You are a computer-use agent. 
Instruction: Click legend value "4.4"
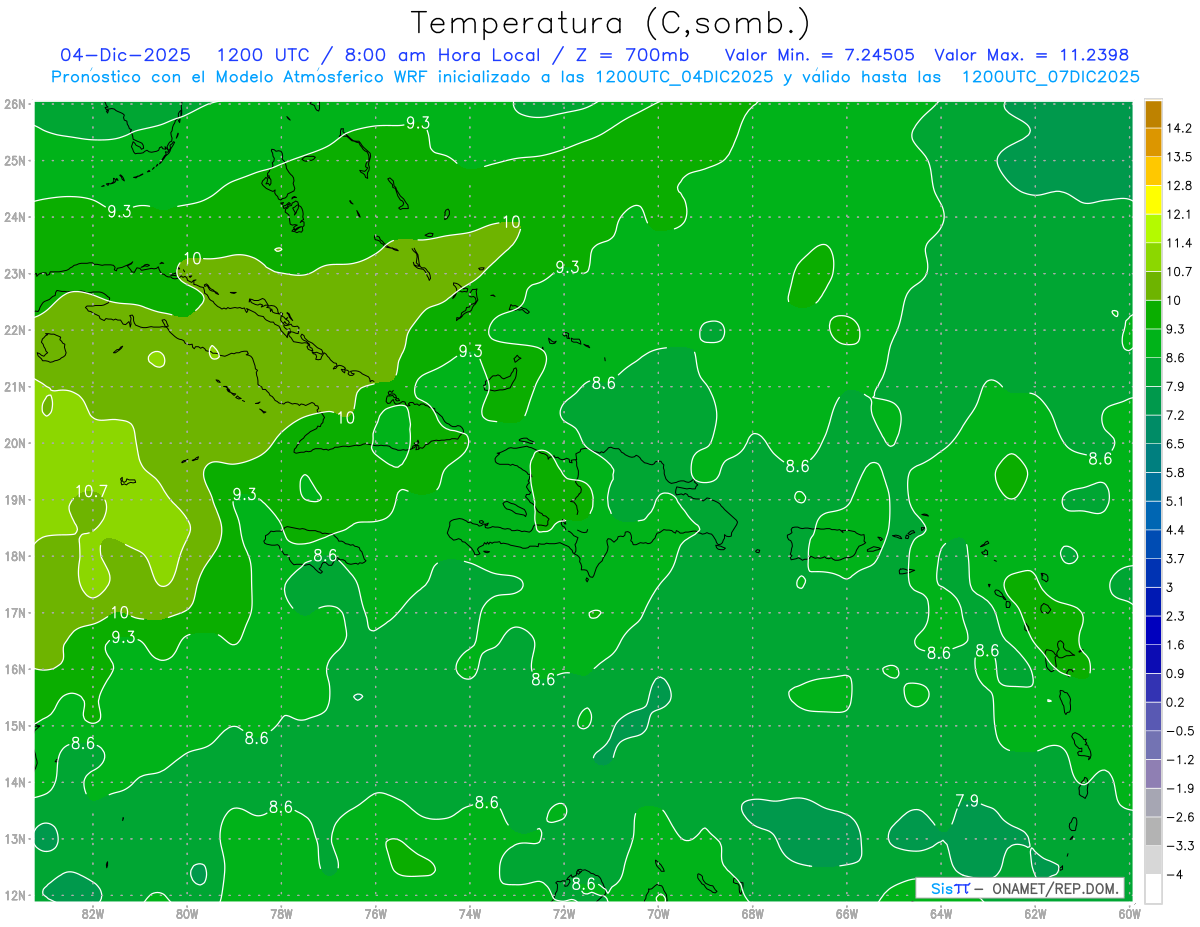tap(1176, 529)
